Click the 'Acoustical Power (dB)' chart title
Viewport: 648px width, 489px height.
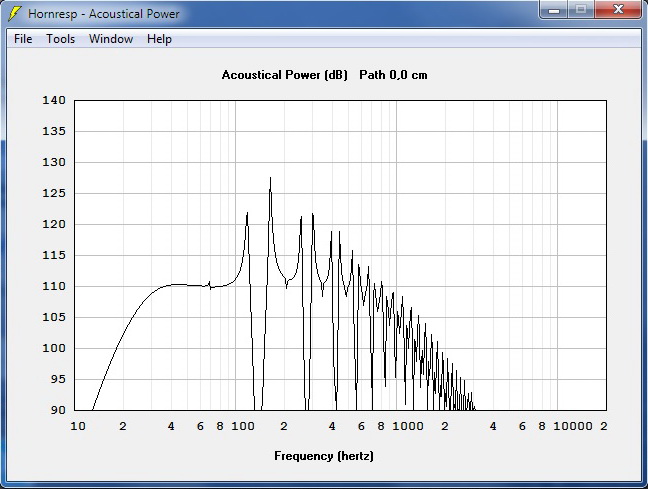pos(284,75)
